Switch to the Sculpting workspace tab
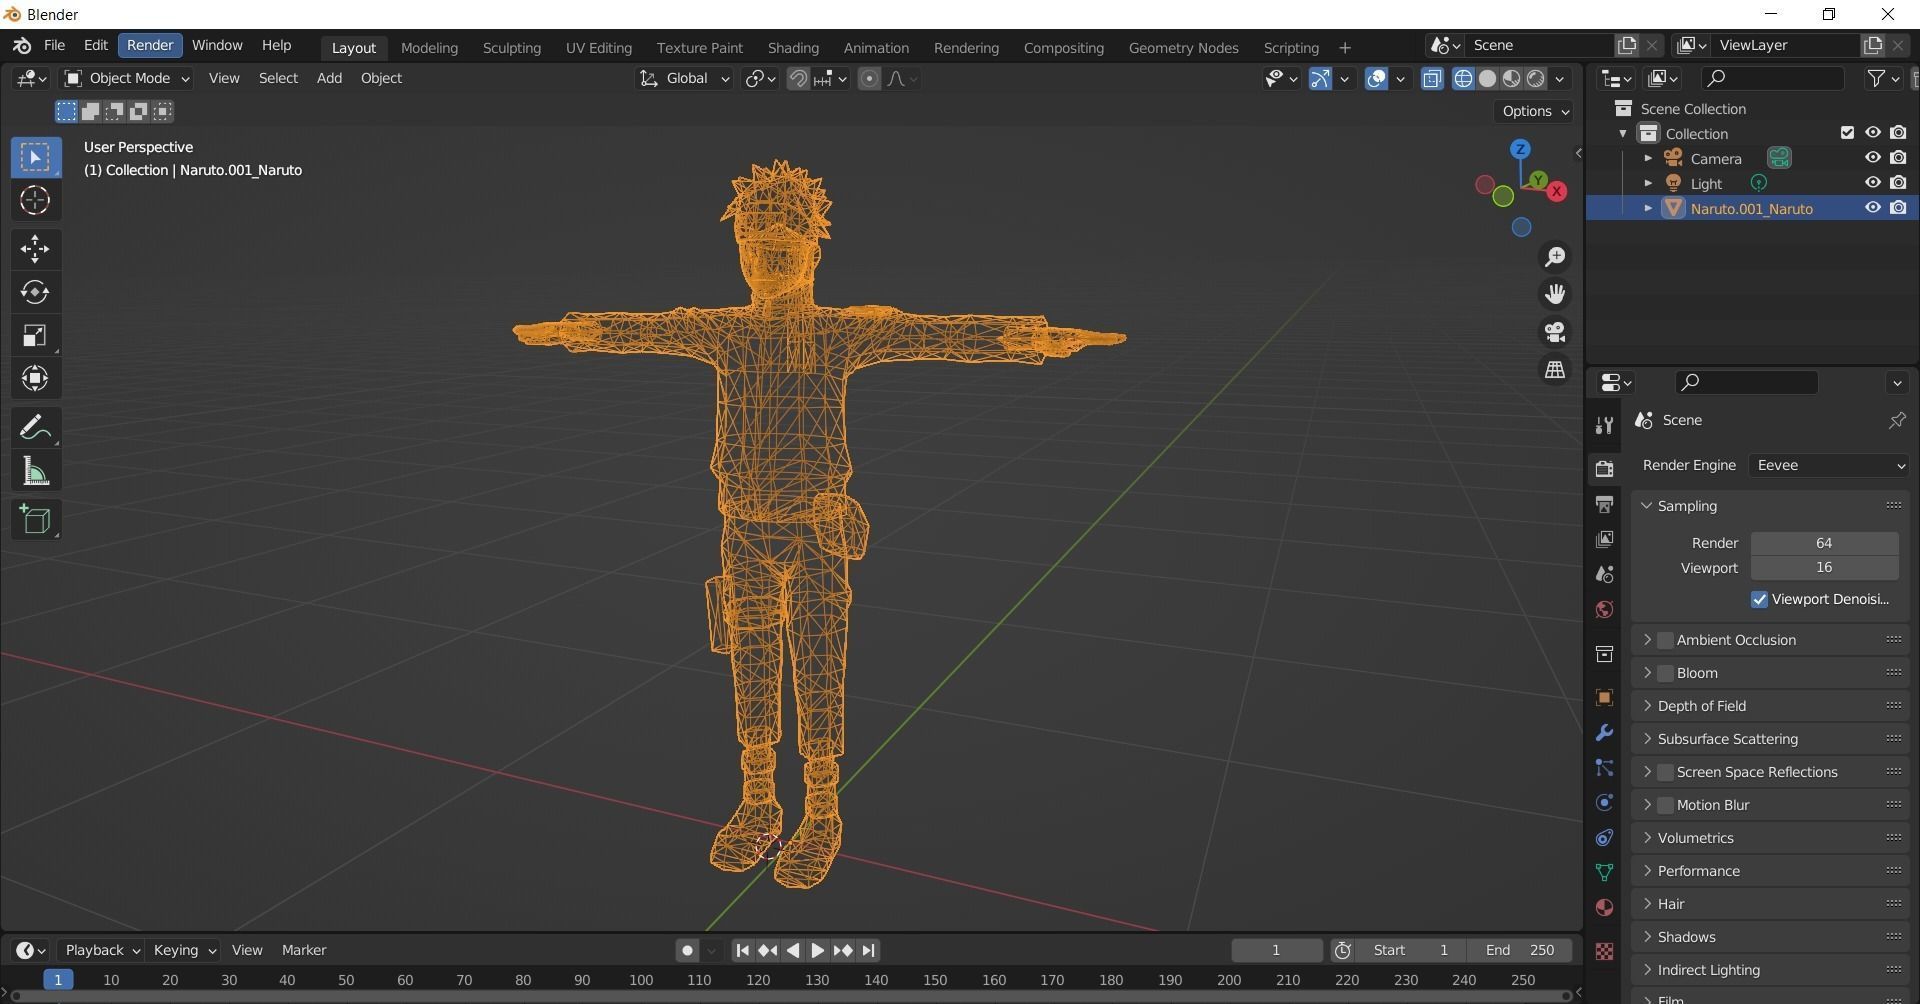Viewport: 1920px width, 1004px height. click(x=511, y=47)
